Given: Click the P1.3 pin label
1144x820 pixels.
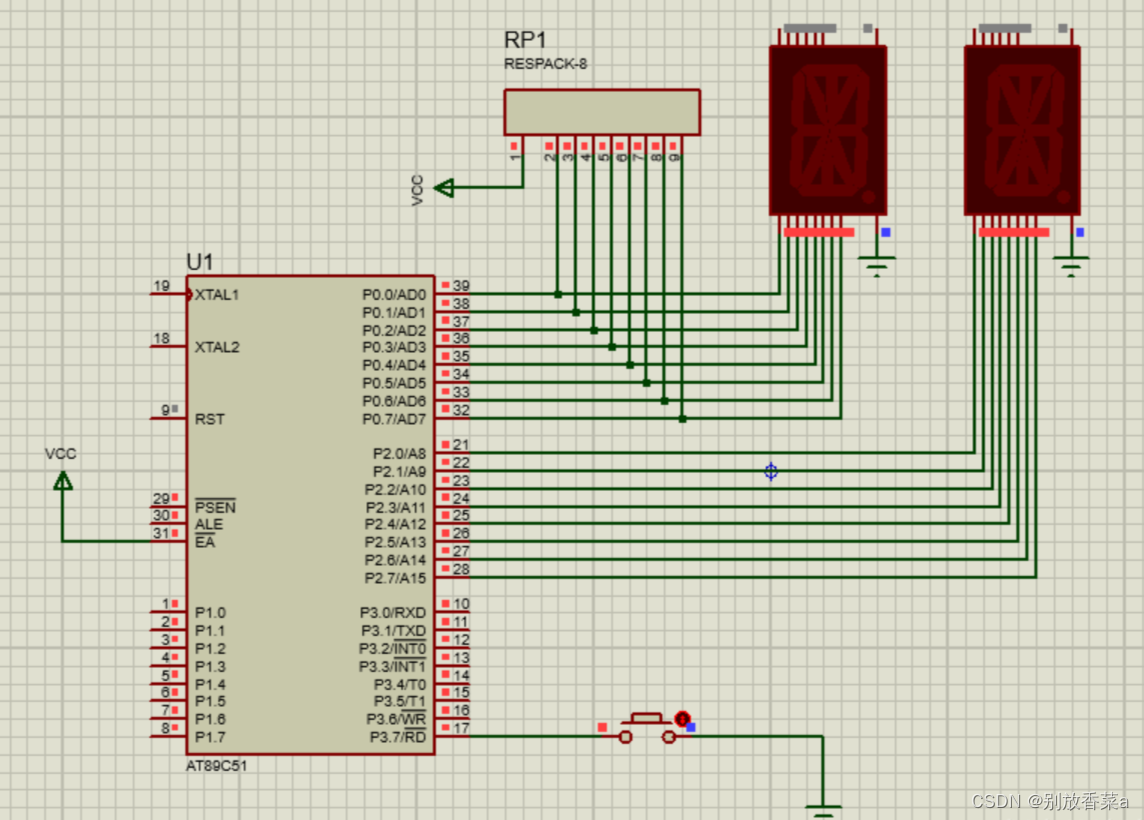Looking at the screenshot, I should [210, 667].
